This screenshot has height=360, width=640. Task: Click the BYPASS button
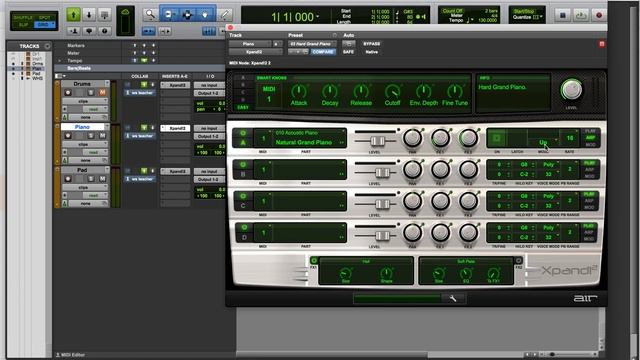click(x=371, y=44)
